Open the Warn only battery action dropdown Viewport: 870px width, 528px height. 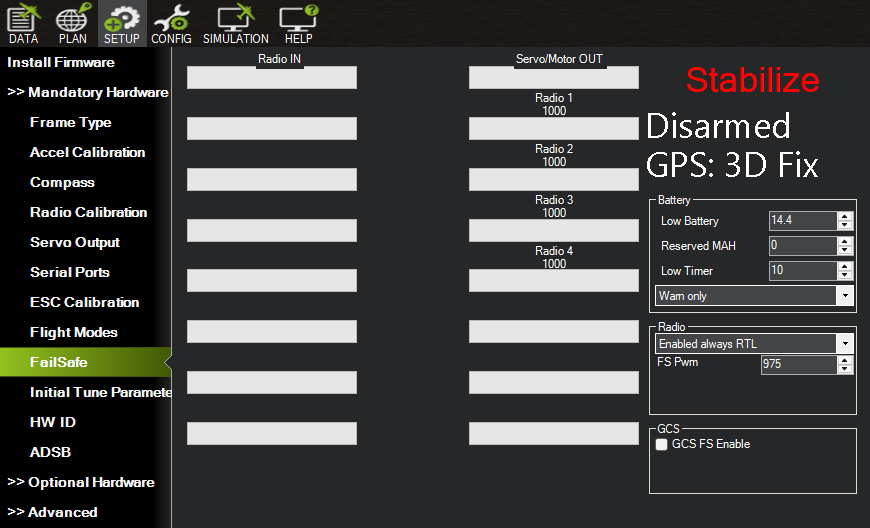click(754, 296)
